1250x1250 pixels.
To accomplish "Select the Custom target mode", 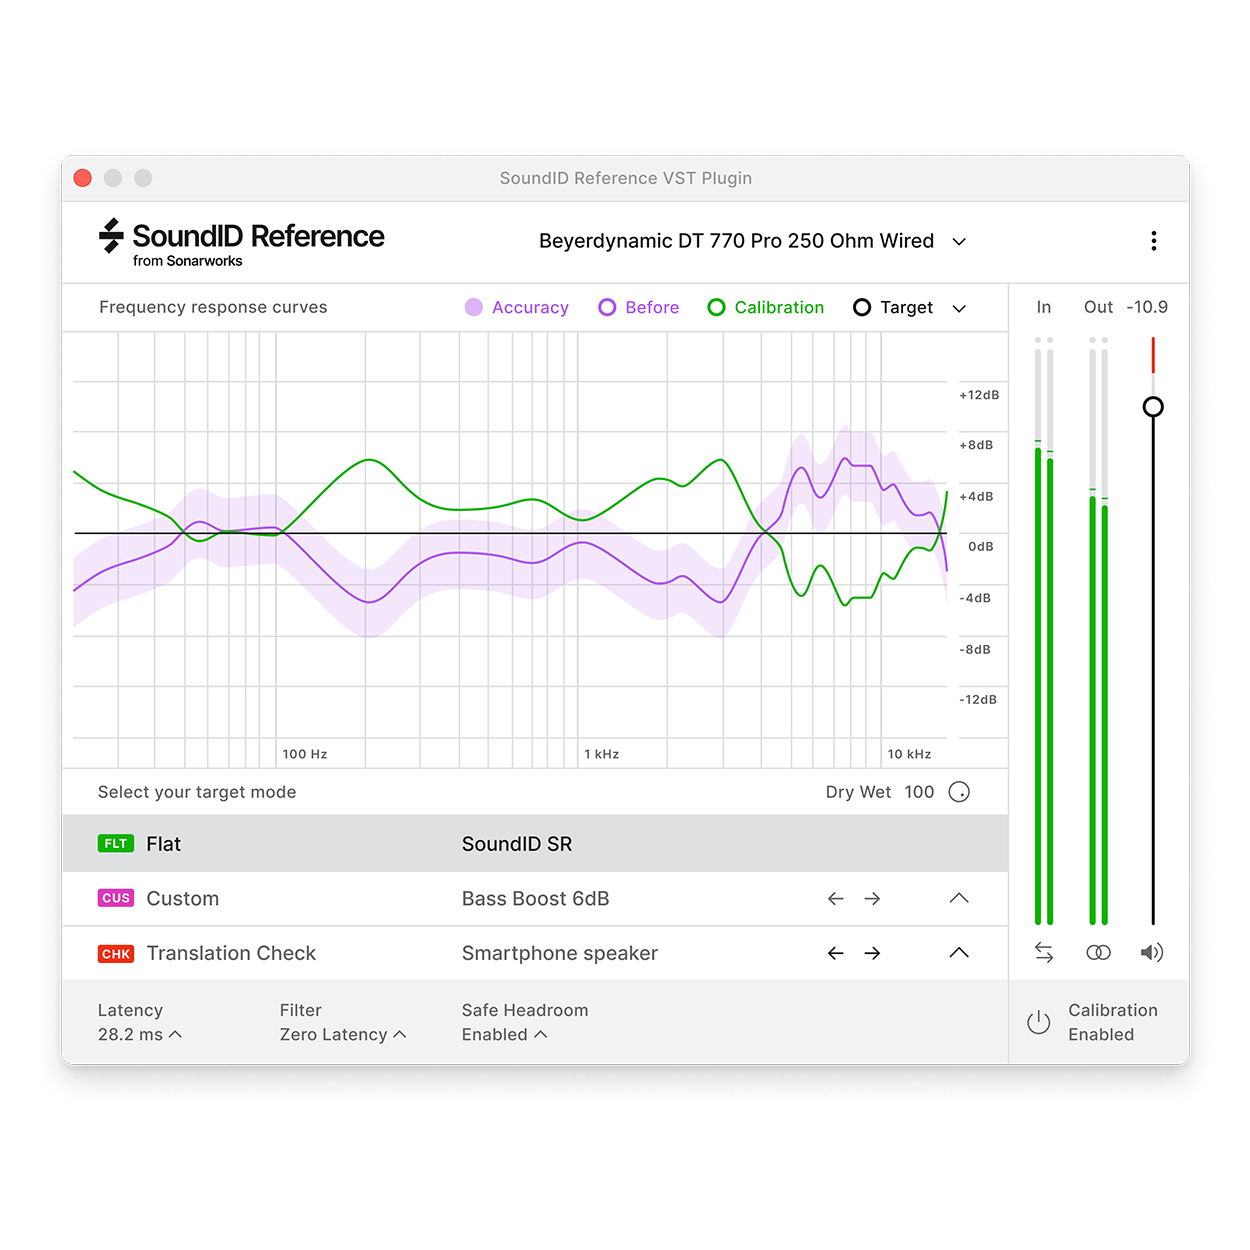I will pyautogui.click(x=535, y=899).
